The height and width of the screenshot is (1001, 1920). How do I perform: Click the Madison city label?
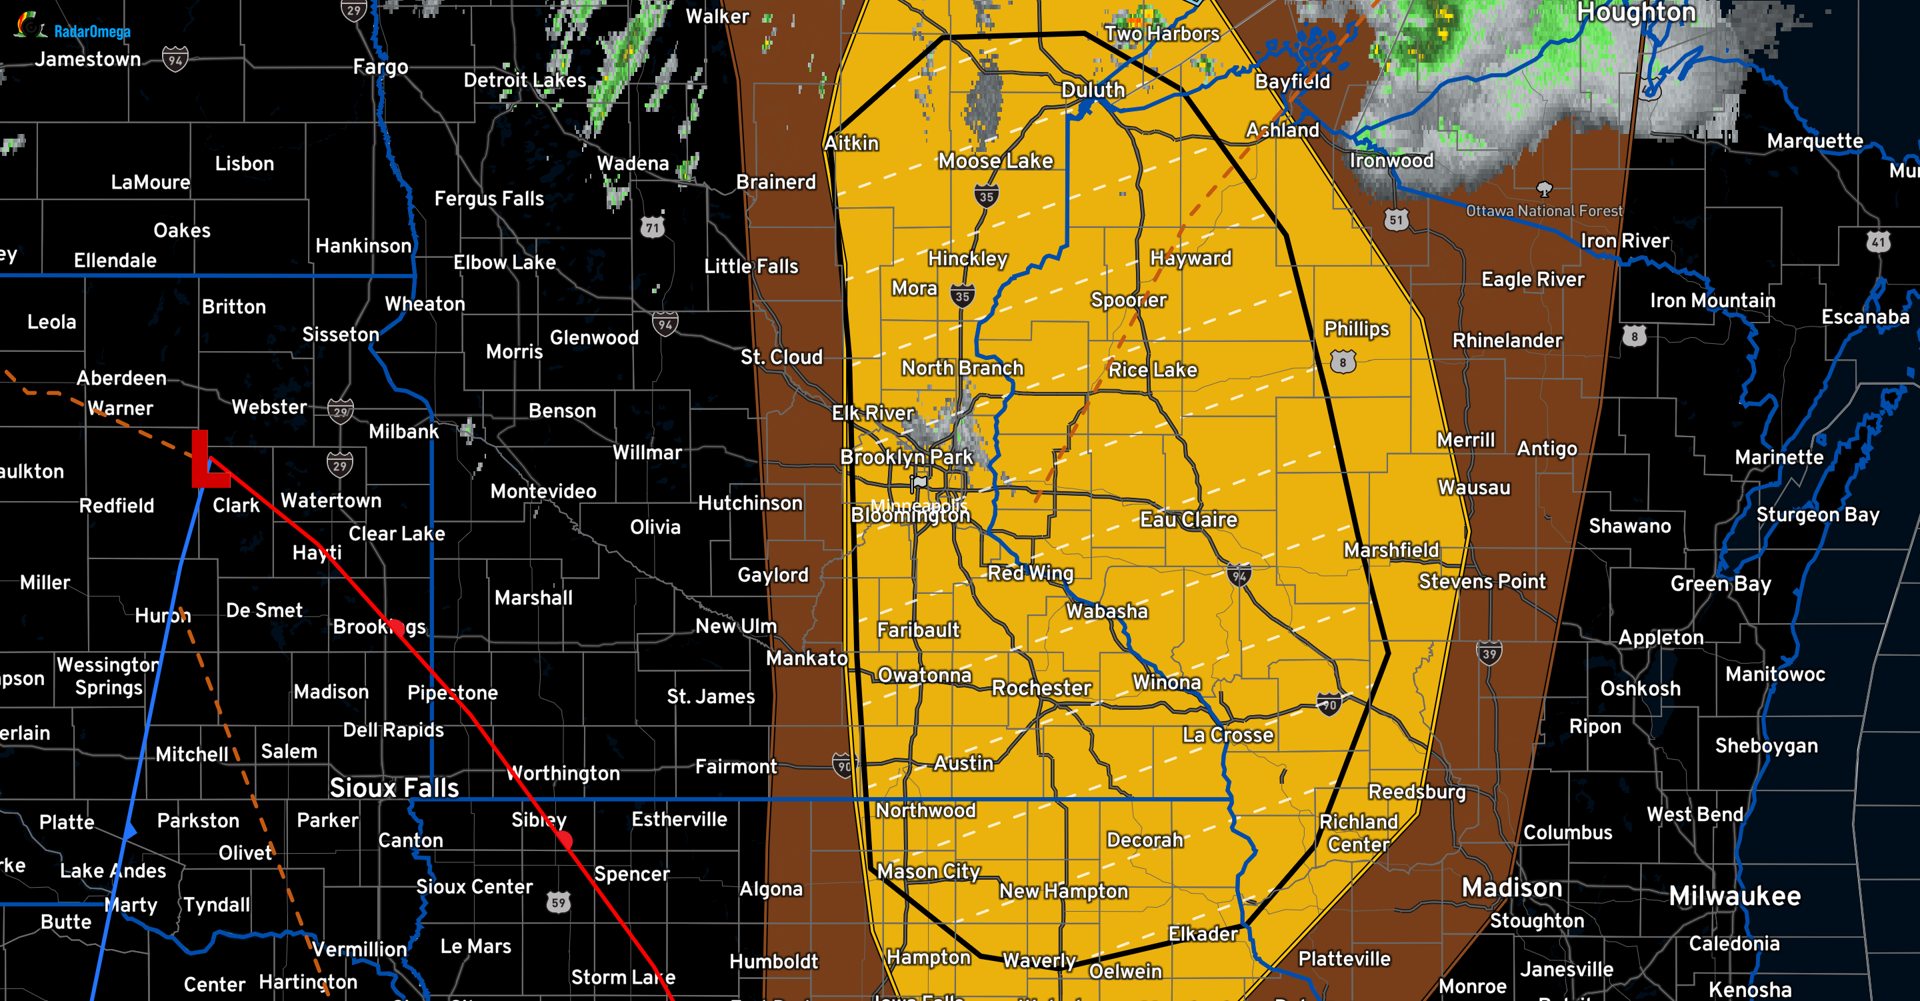click(x=1512, y=888)
